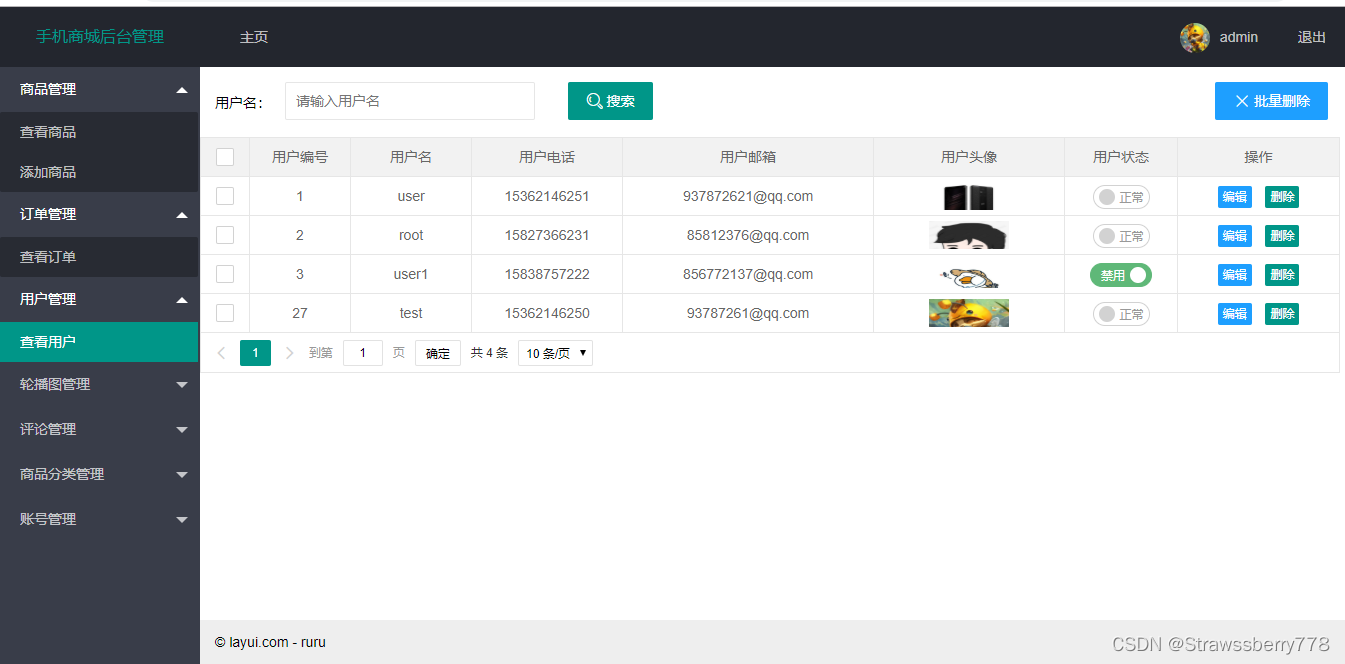Click 删除 for user1 row

coord(1282,275)
